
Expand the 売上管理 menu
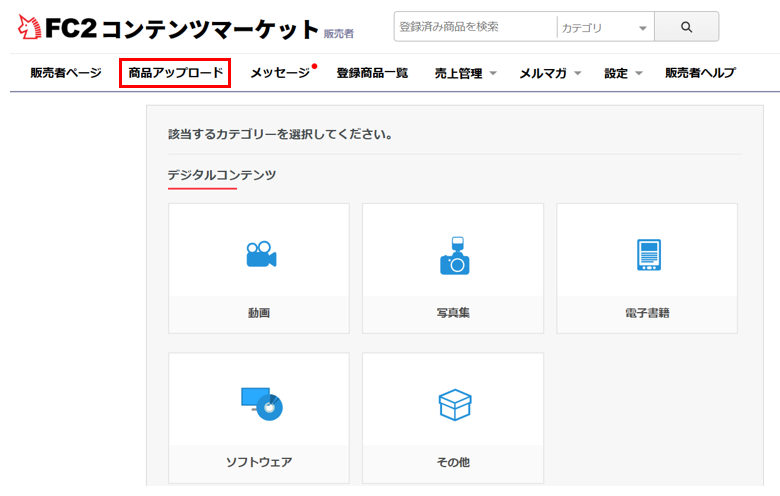[x=465, y=73]
